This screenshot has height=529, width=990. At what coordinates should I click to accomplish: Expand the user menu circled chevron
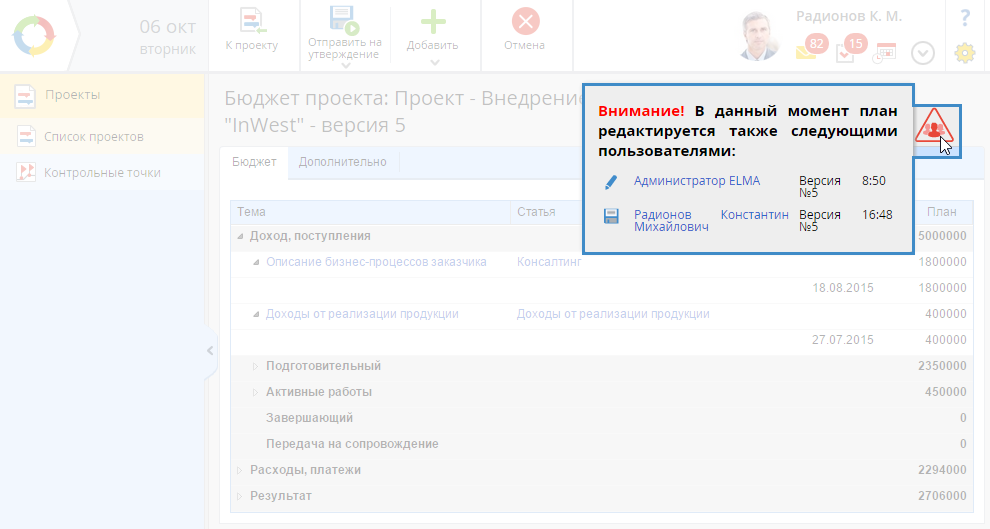pos(923,53)
